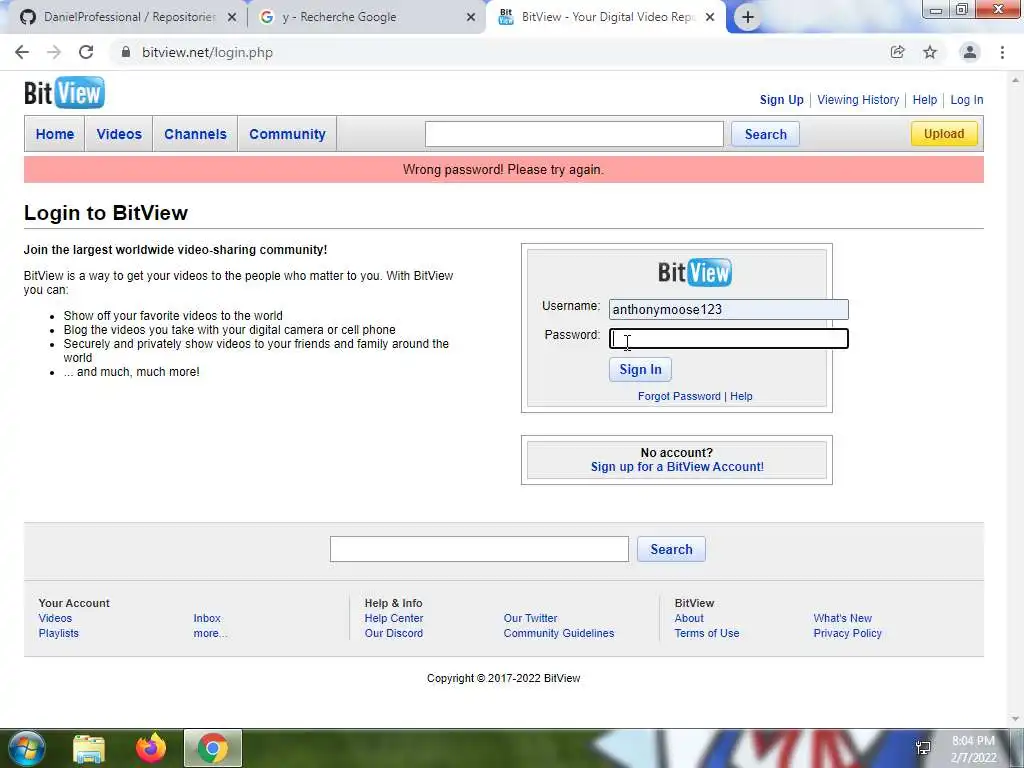Click the lock icon in the address bar
This screenshot has width=1024, height=768.
125,52
